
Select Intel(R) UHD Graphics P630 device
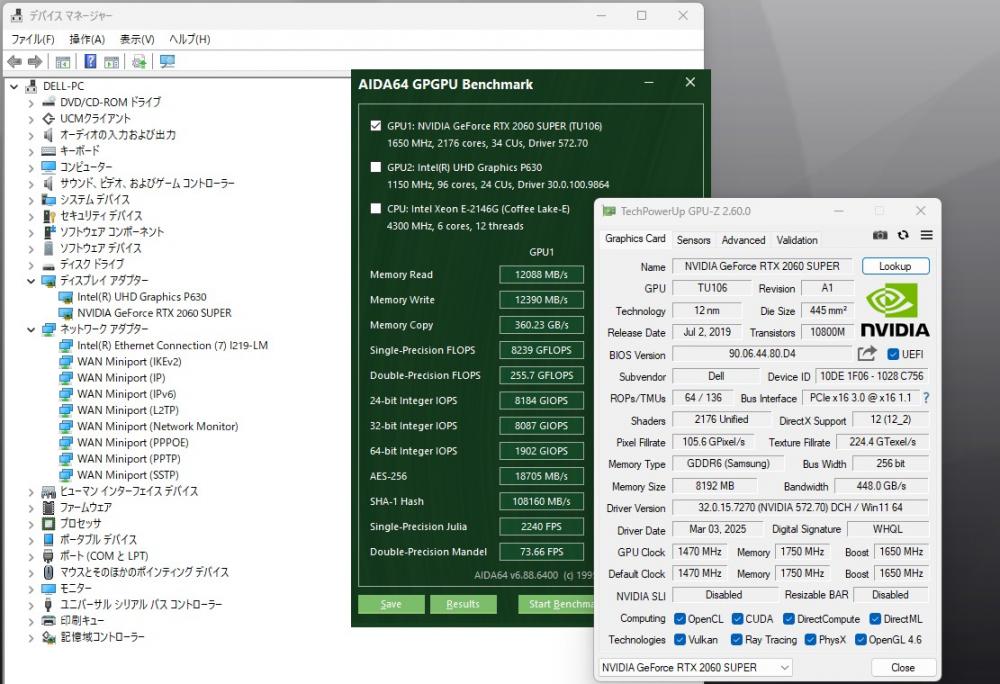tap(142, 297)
